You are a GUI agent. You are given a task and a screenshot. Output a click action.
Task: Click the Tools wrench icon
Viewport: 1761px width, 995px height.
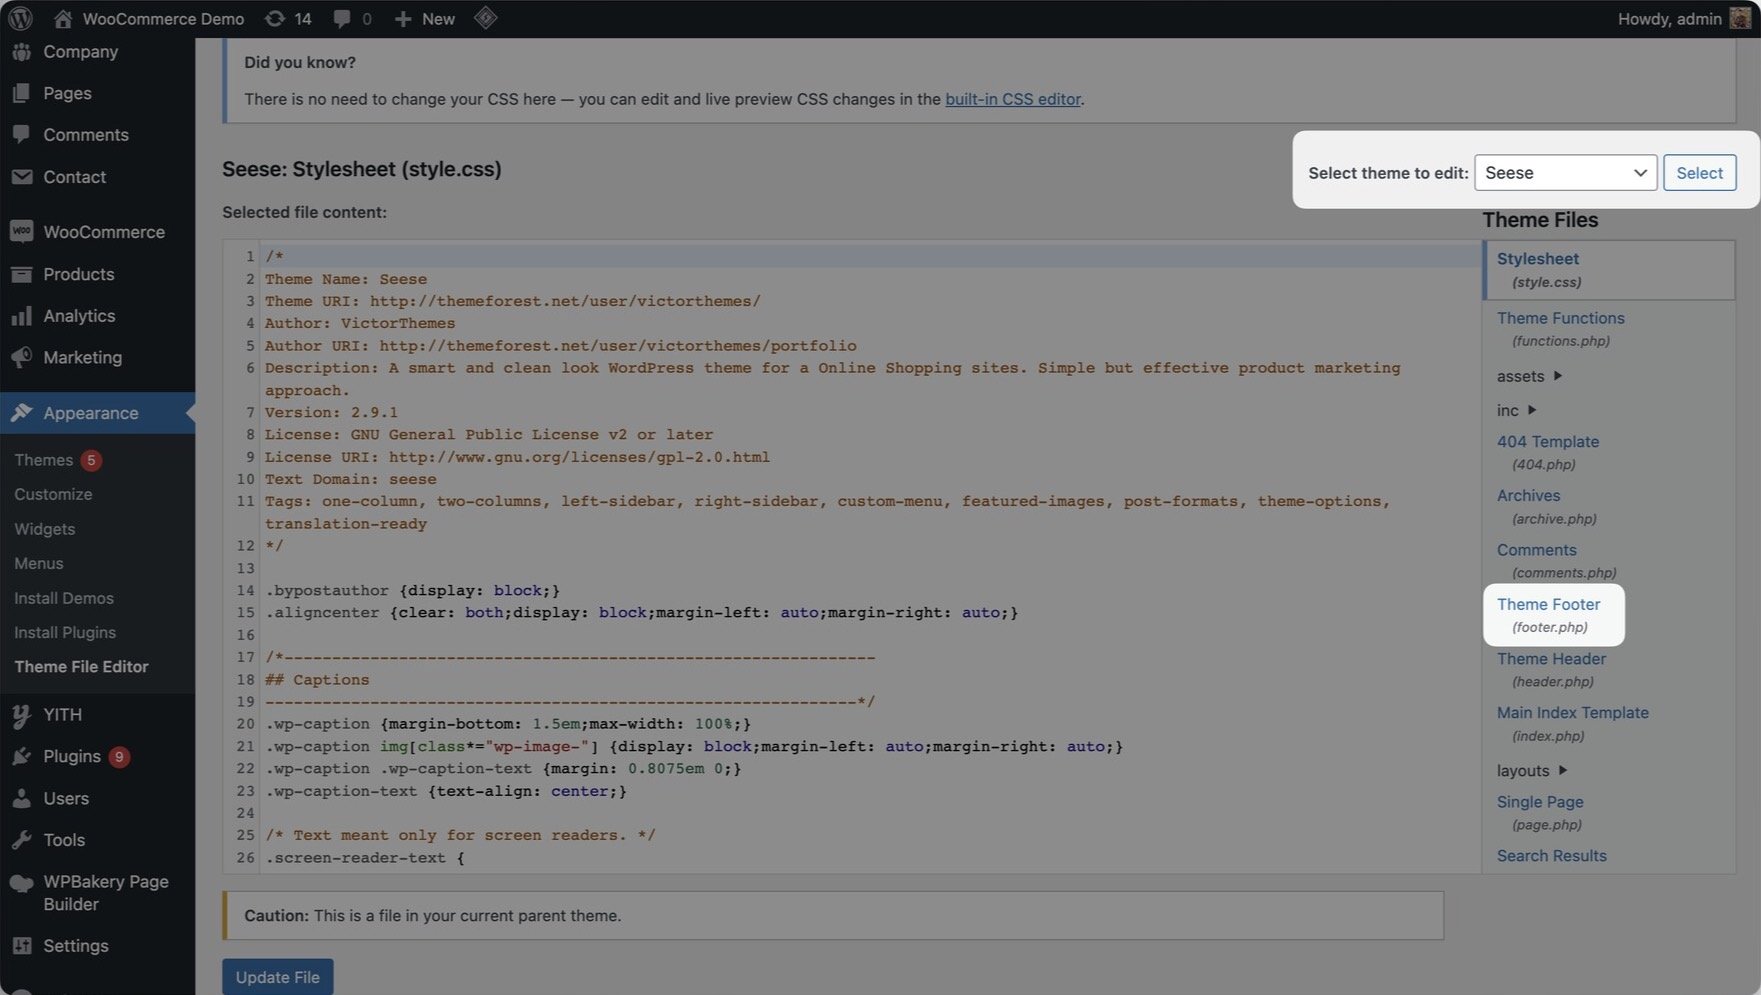pos(21,840)
